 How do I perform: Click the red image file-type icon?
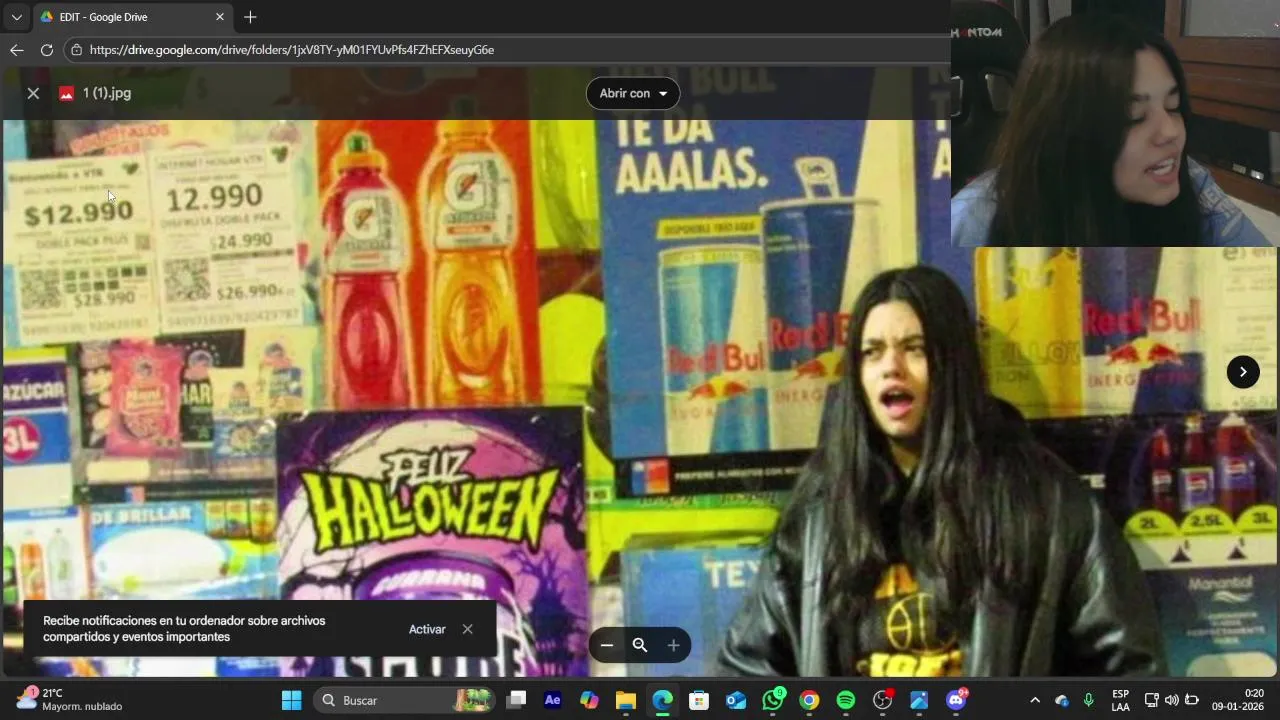[x=66, y=93]
